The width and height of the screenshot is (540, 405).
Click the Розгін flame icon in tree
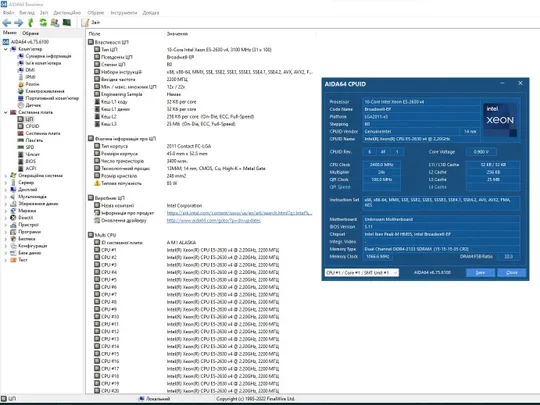21,84
